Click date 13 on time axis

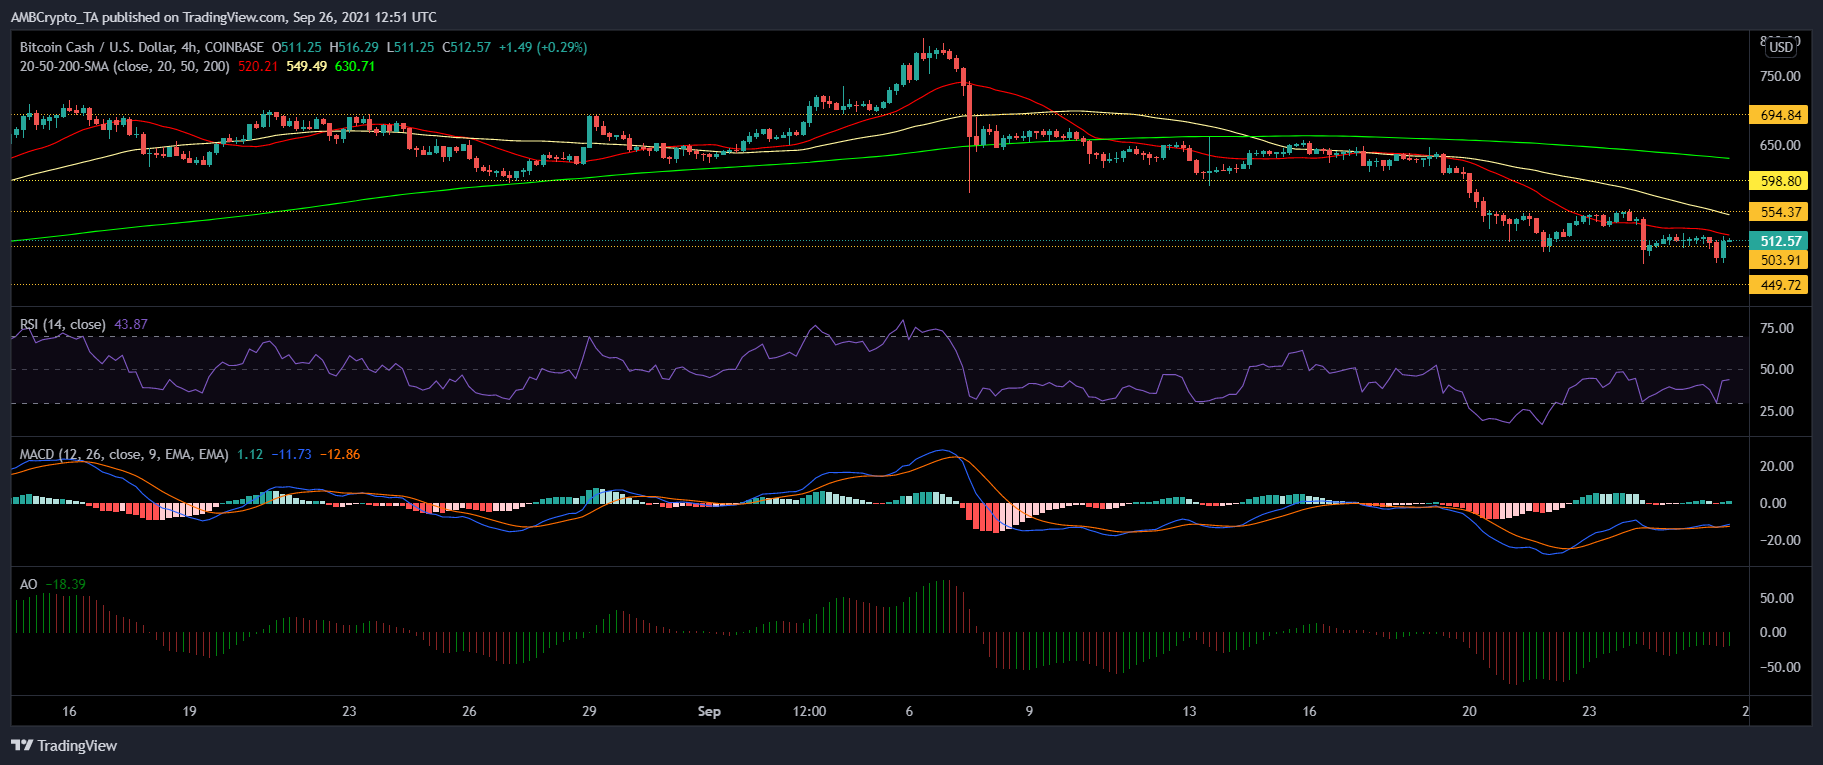[1189, 711]
